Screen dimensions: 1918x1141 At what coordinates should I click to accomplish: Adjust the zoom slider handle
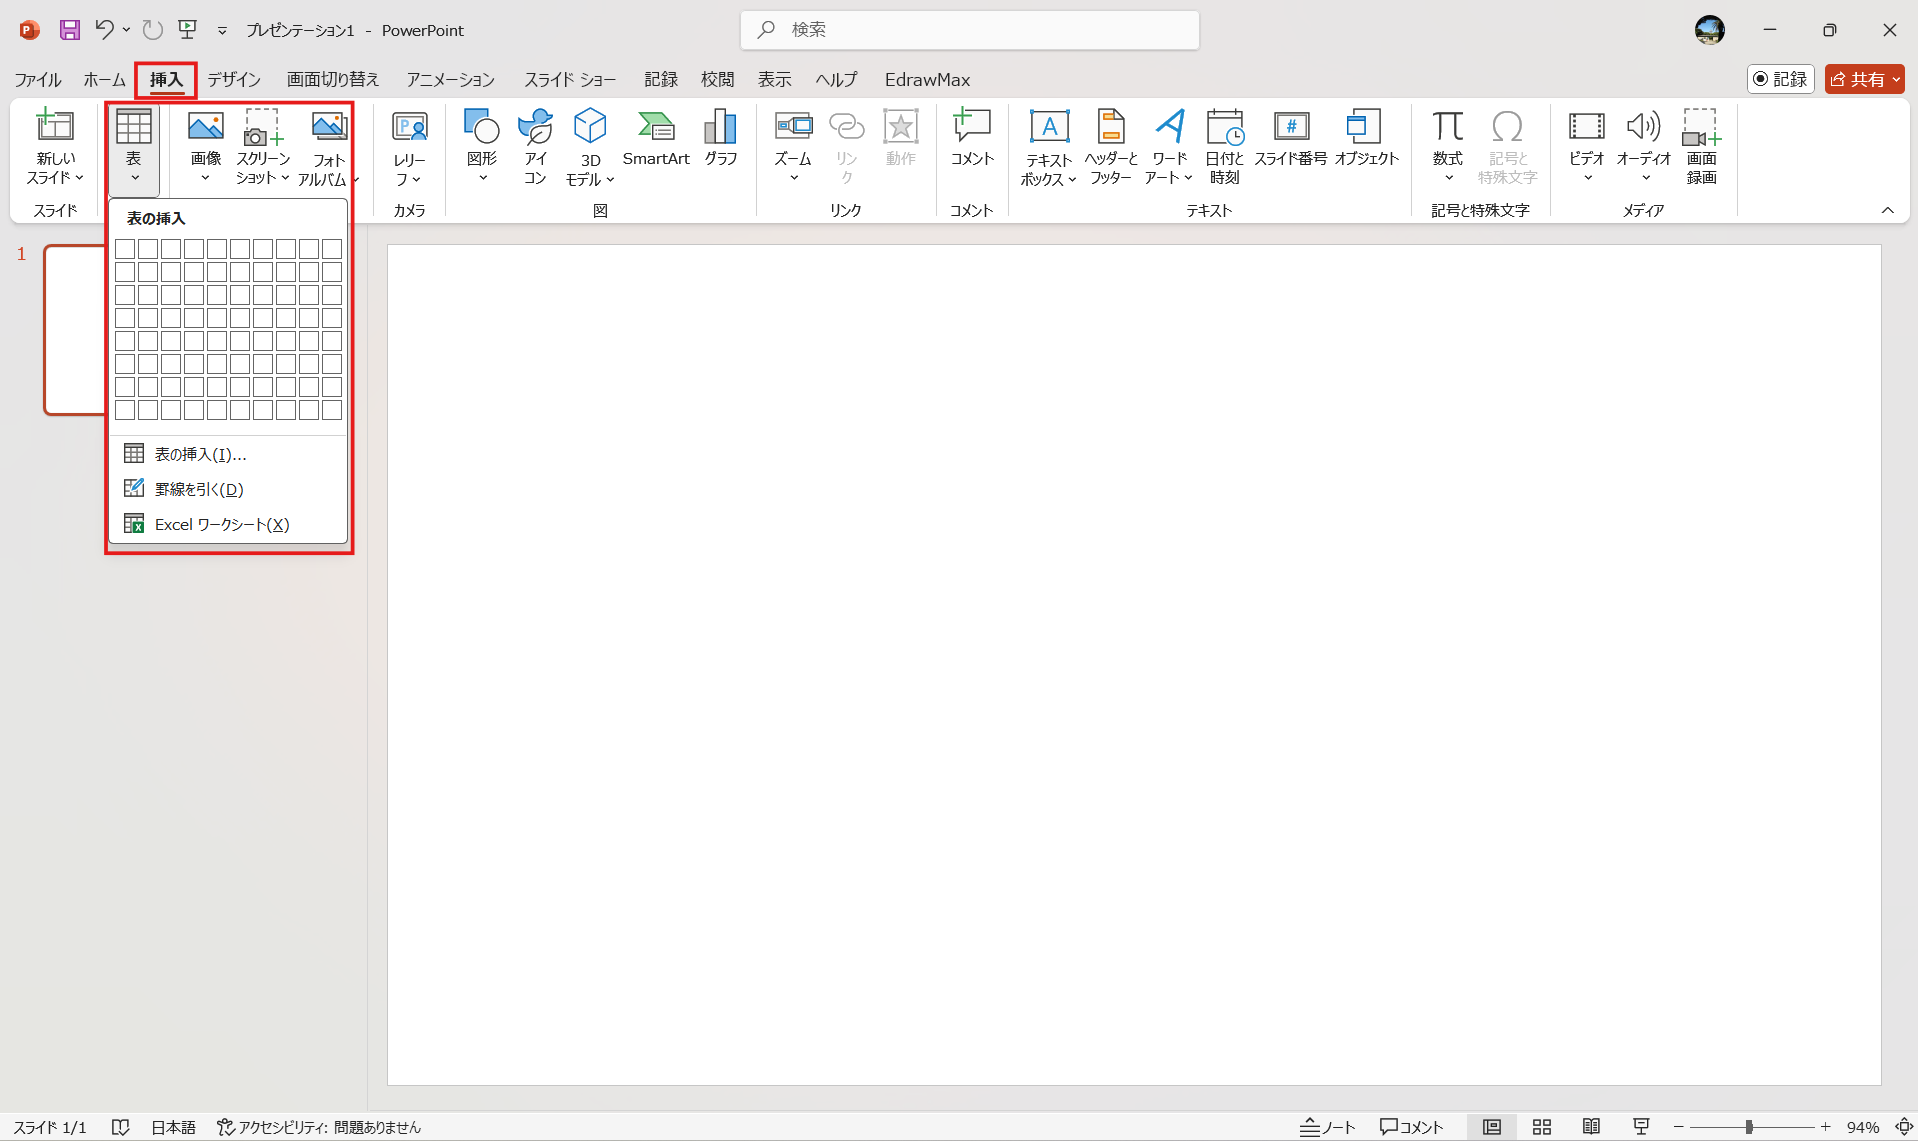coord(1749,1127)
